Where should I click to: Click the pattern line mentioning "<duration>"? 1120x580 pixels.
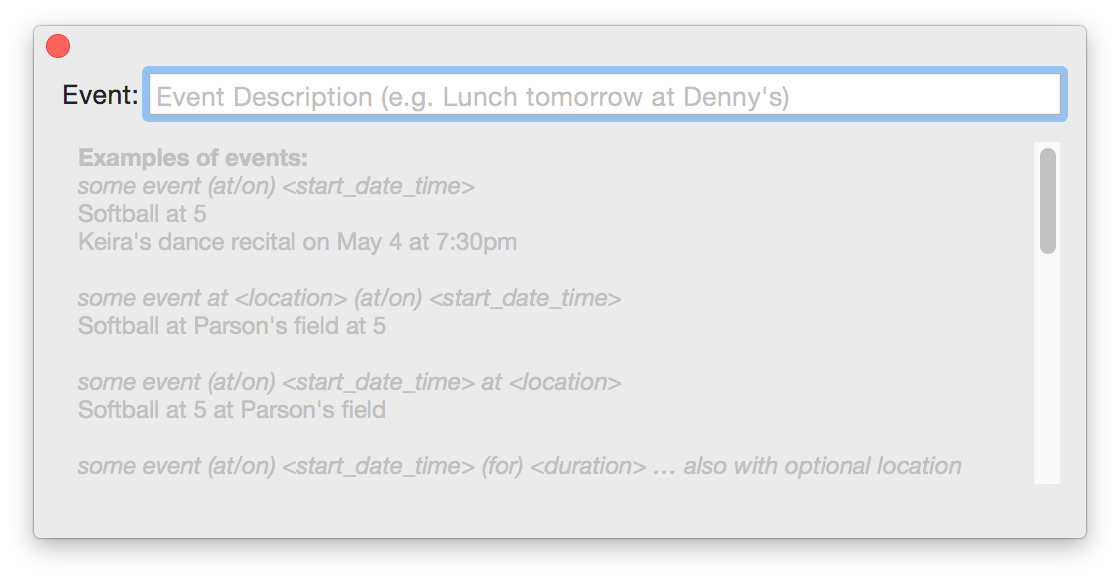[x=519, y=466]
